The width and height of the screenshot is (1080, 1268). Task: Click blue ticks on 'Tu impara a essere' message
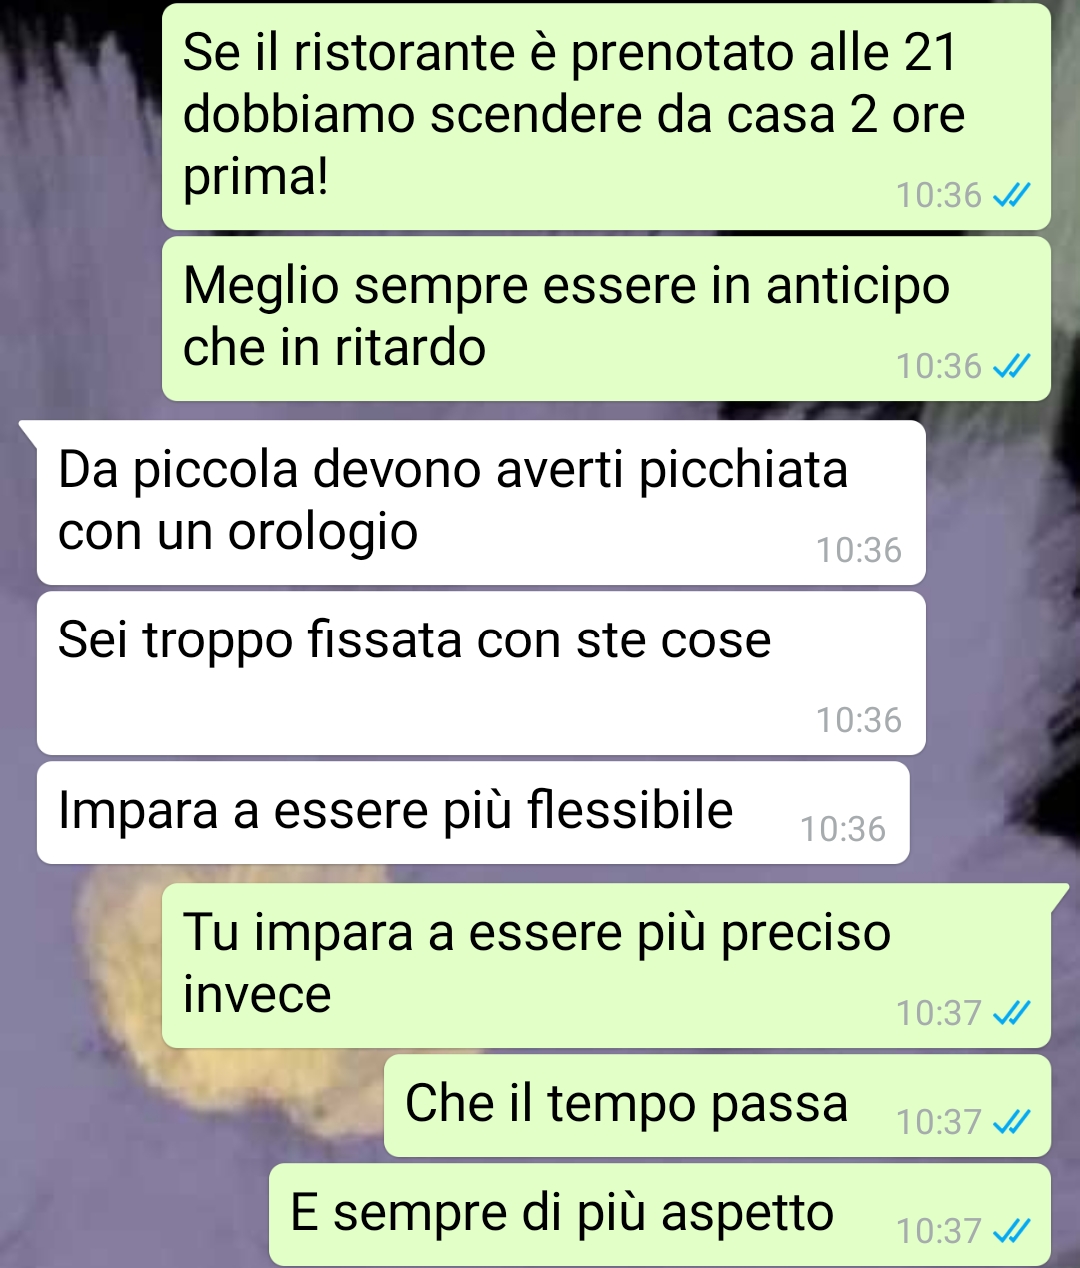1011,1014
